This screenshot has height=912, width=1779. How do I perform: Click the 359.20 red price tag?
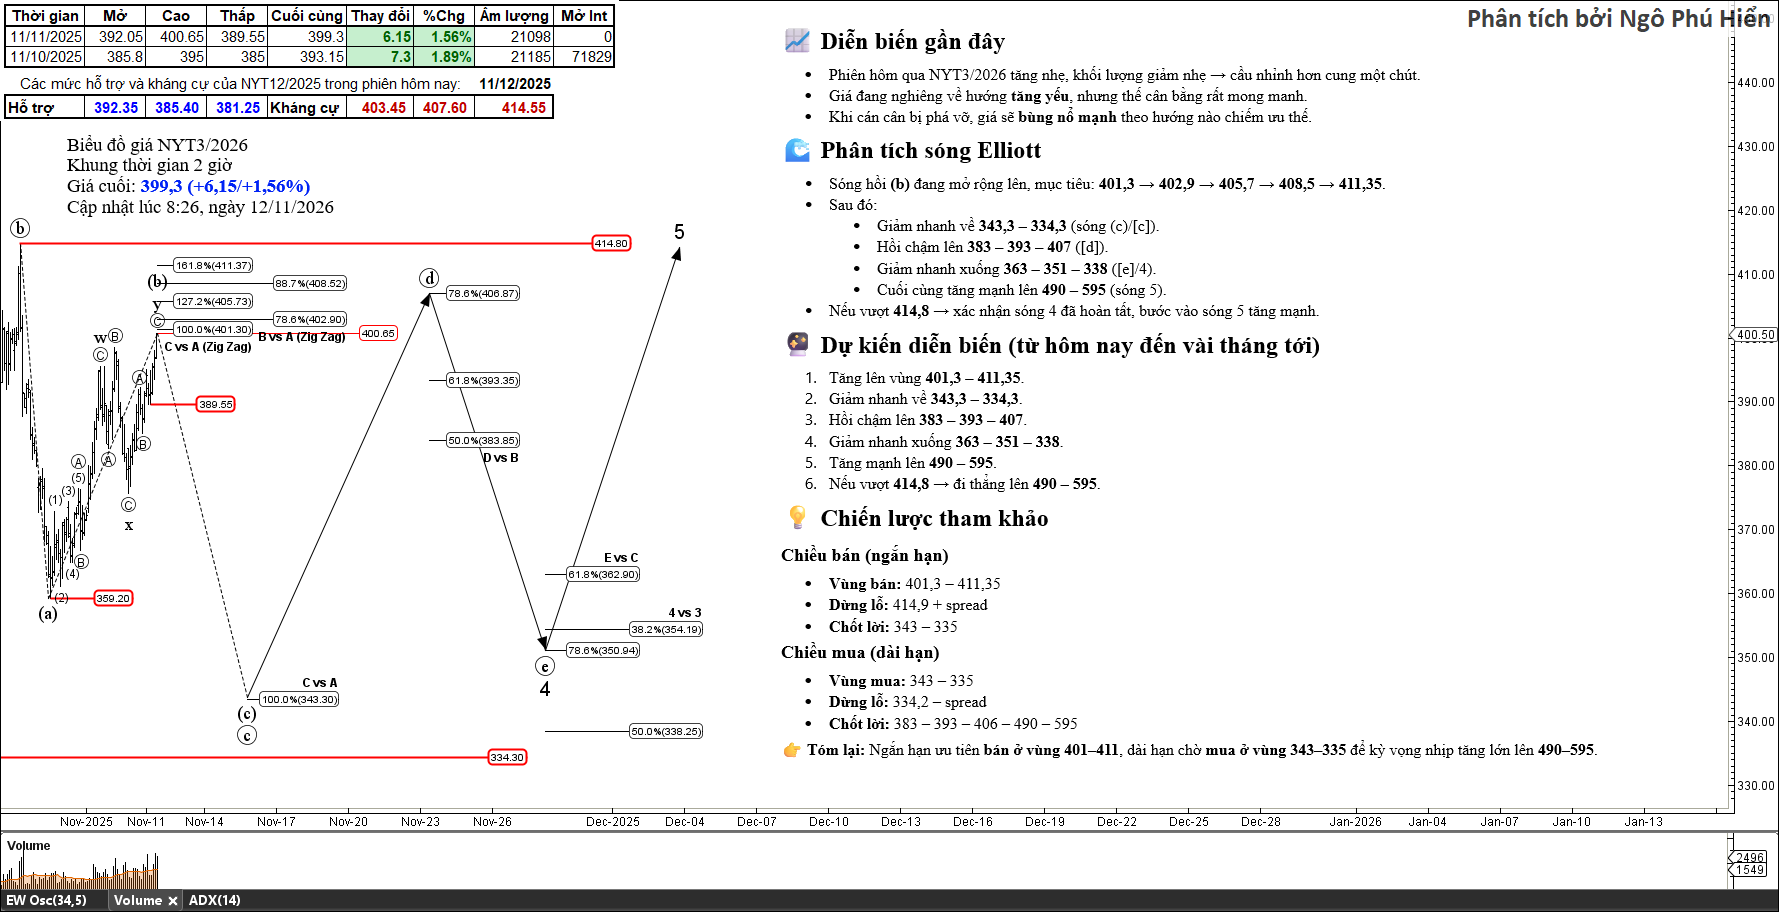[113, 598]
